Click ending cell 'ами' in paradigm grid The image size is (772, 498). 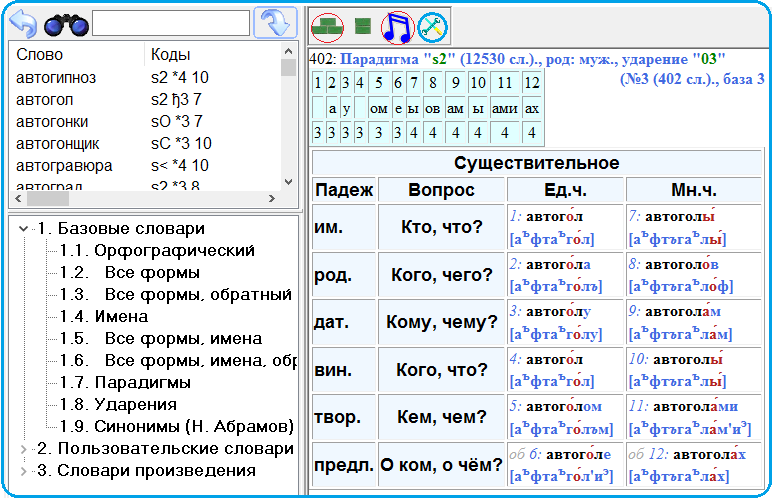point(505,108)
